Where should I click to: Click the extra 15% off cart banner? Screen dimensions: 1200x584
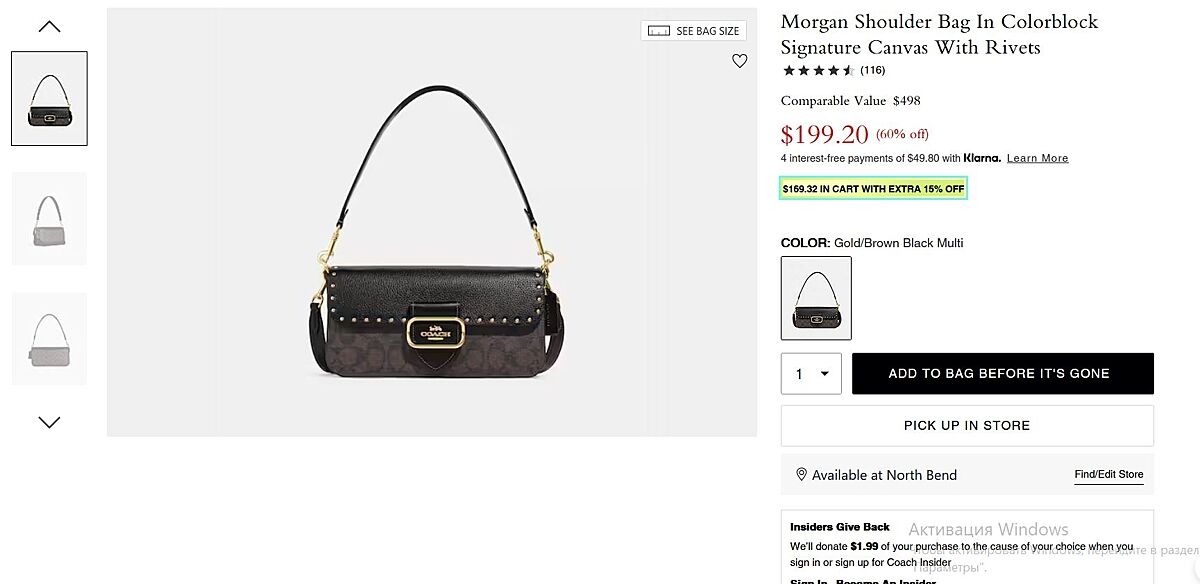(873, 188)
